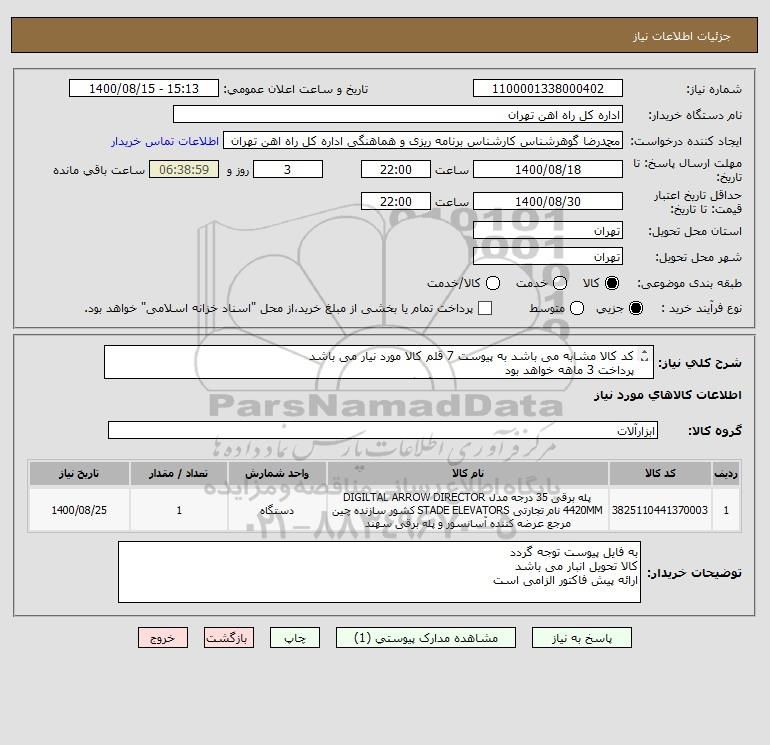This screenshot has height=745, width=770.
Task: Open the اطلاعات تماس خریدار link
Action: (x=165, y=141)
